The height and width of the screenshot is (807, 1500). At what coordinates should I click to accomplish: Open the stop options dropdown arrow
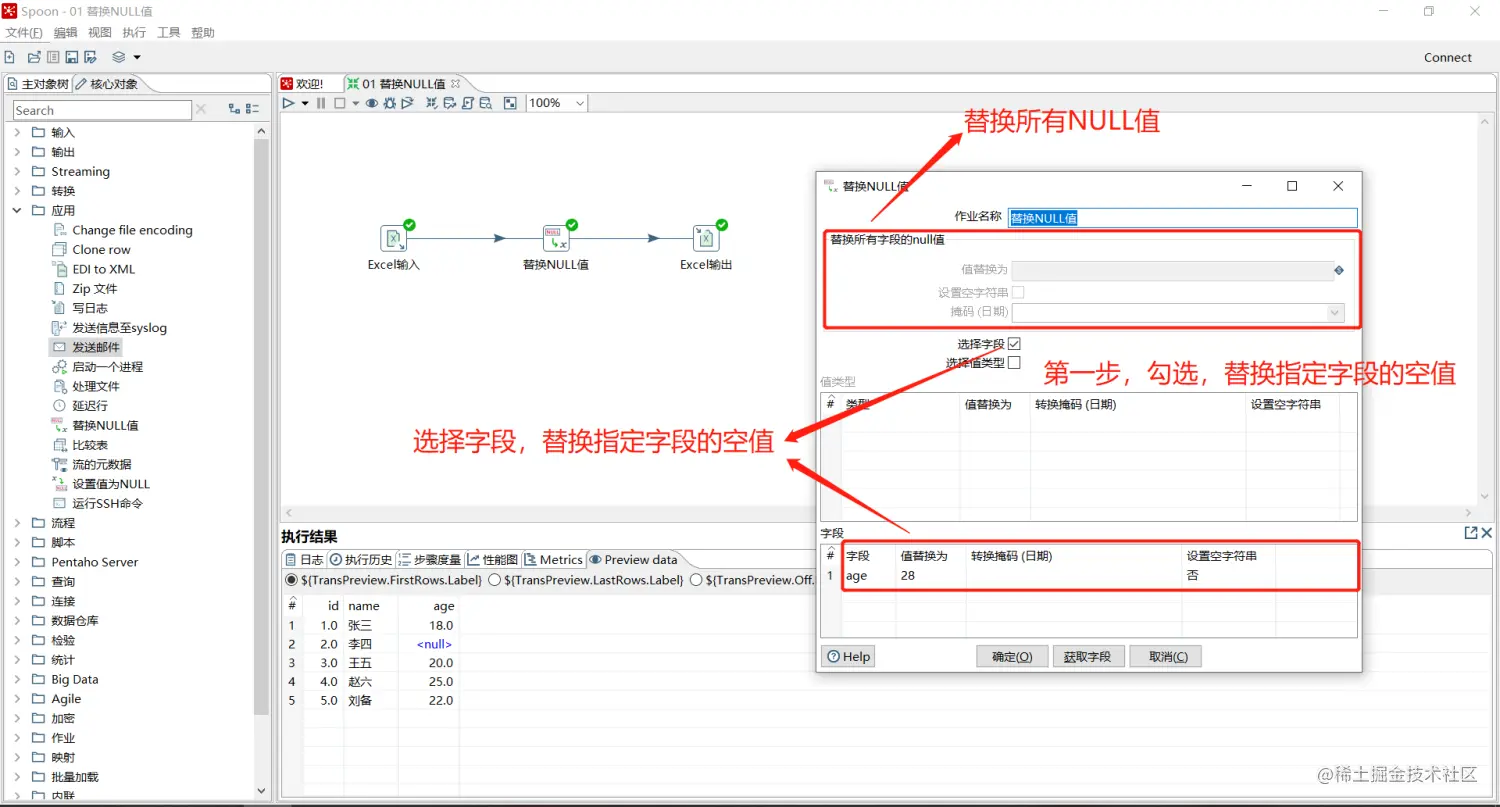[356, 103]
